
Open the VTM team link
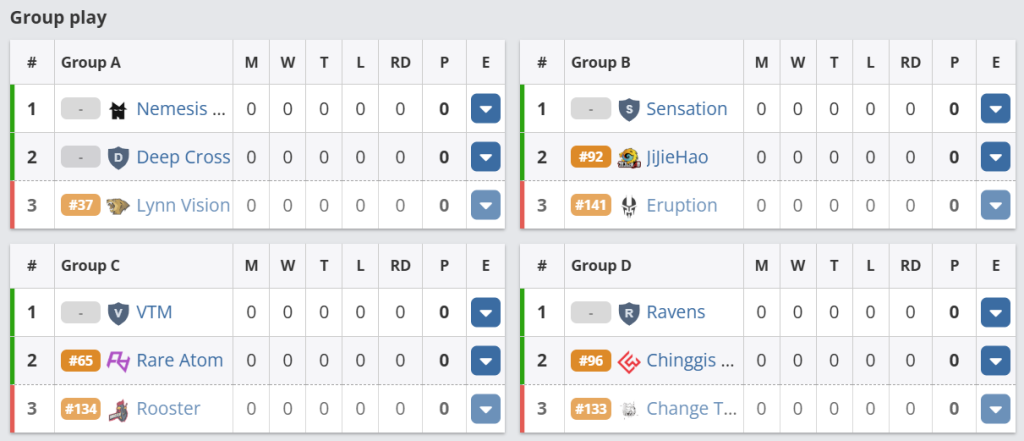pos(154,312)
